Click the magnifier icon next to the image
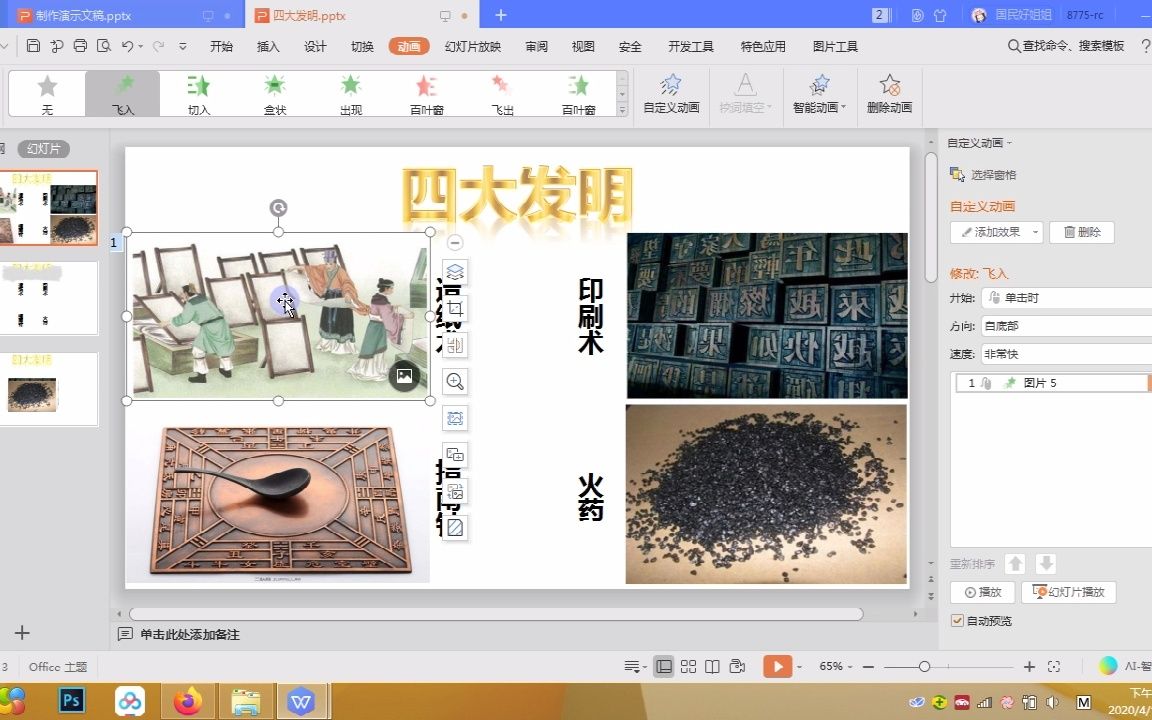 click(x=455, y=381)
